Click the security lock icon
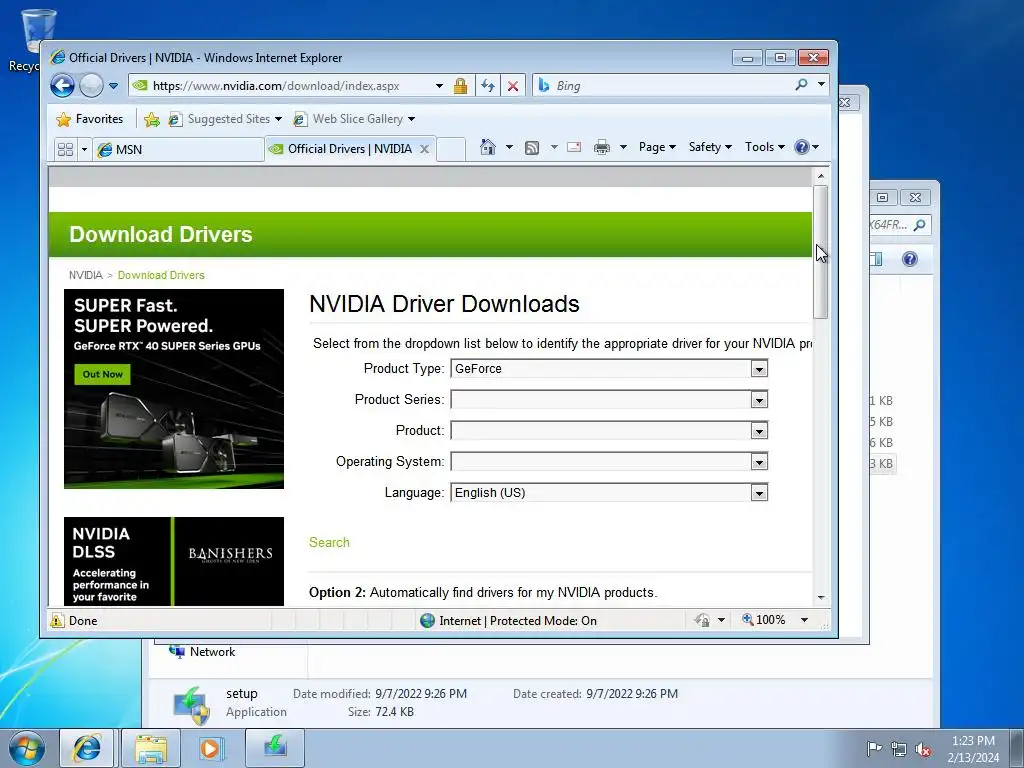 point(460,86)
